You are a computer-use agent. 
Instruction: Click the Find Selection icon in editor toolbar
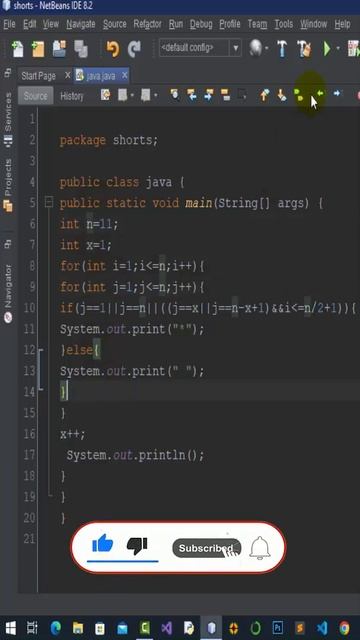pyautogui.click(x=175, y=95)
